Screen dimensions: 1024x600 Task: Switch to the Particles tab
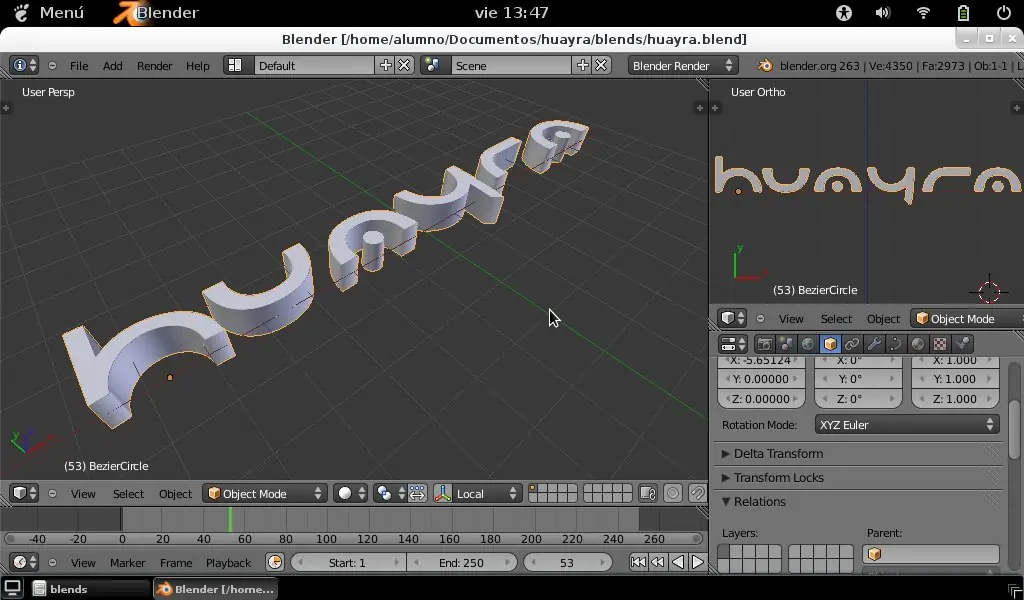[x=962, y=344]
